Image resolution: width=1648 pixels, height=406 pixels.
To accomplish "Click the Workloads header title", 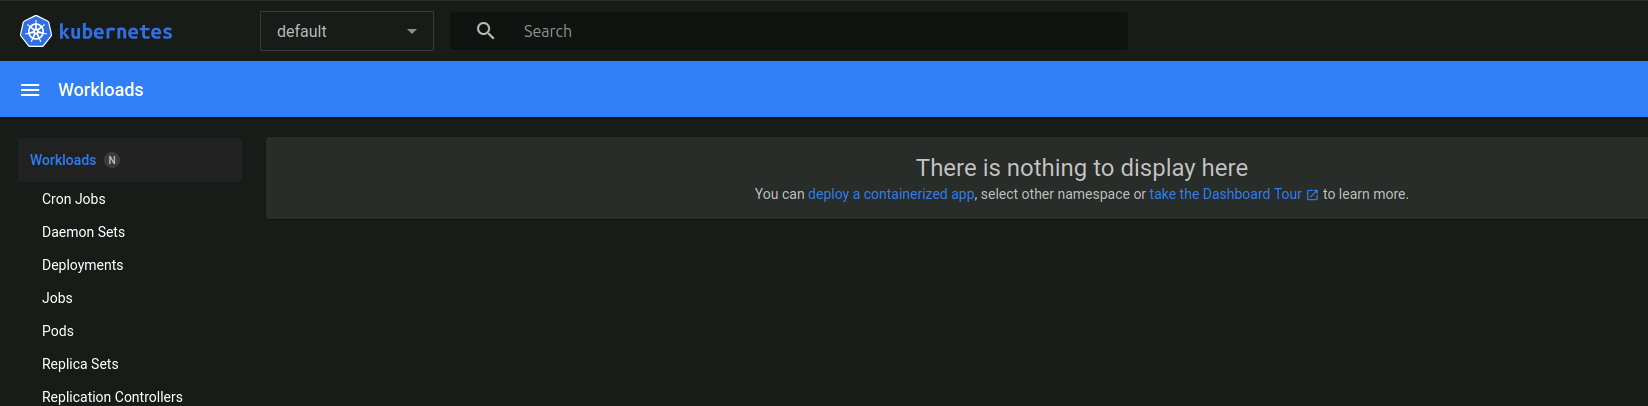I will pos(101,90).
